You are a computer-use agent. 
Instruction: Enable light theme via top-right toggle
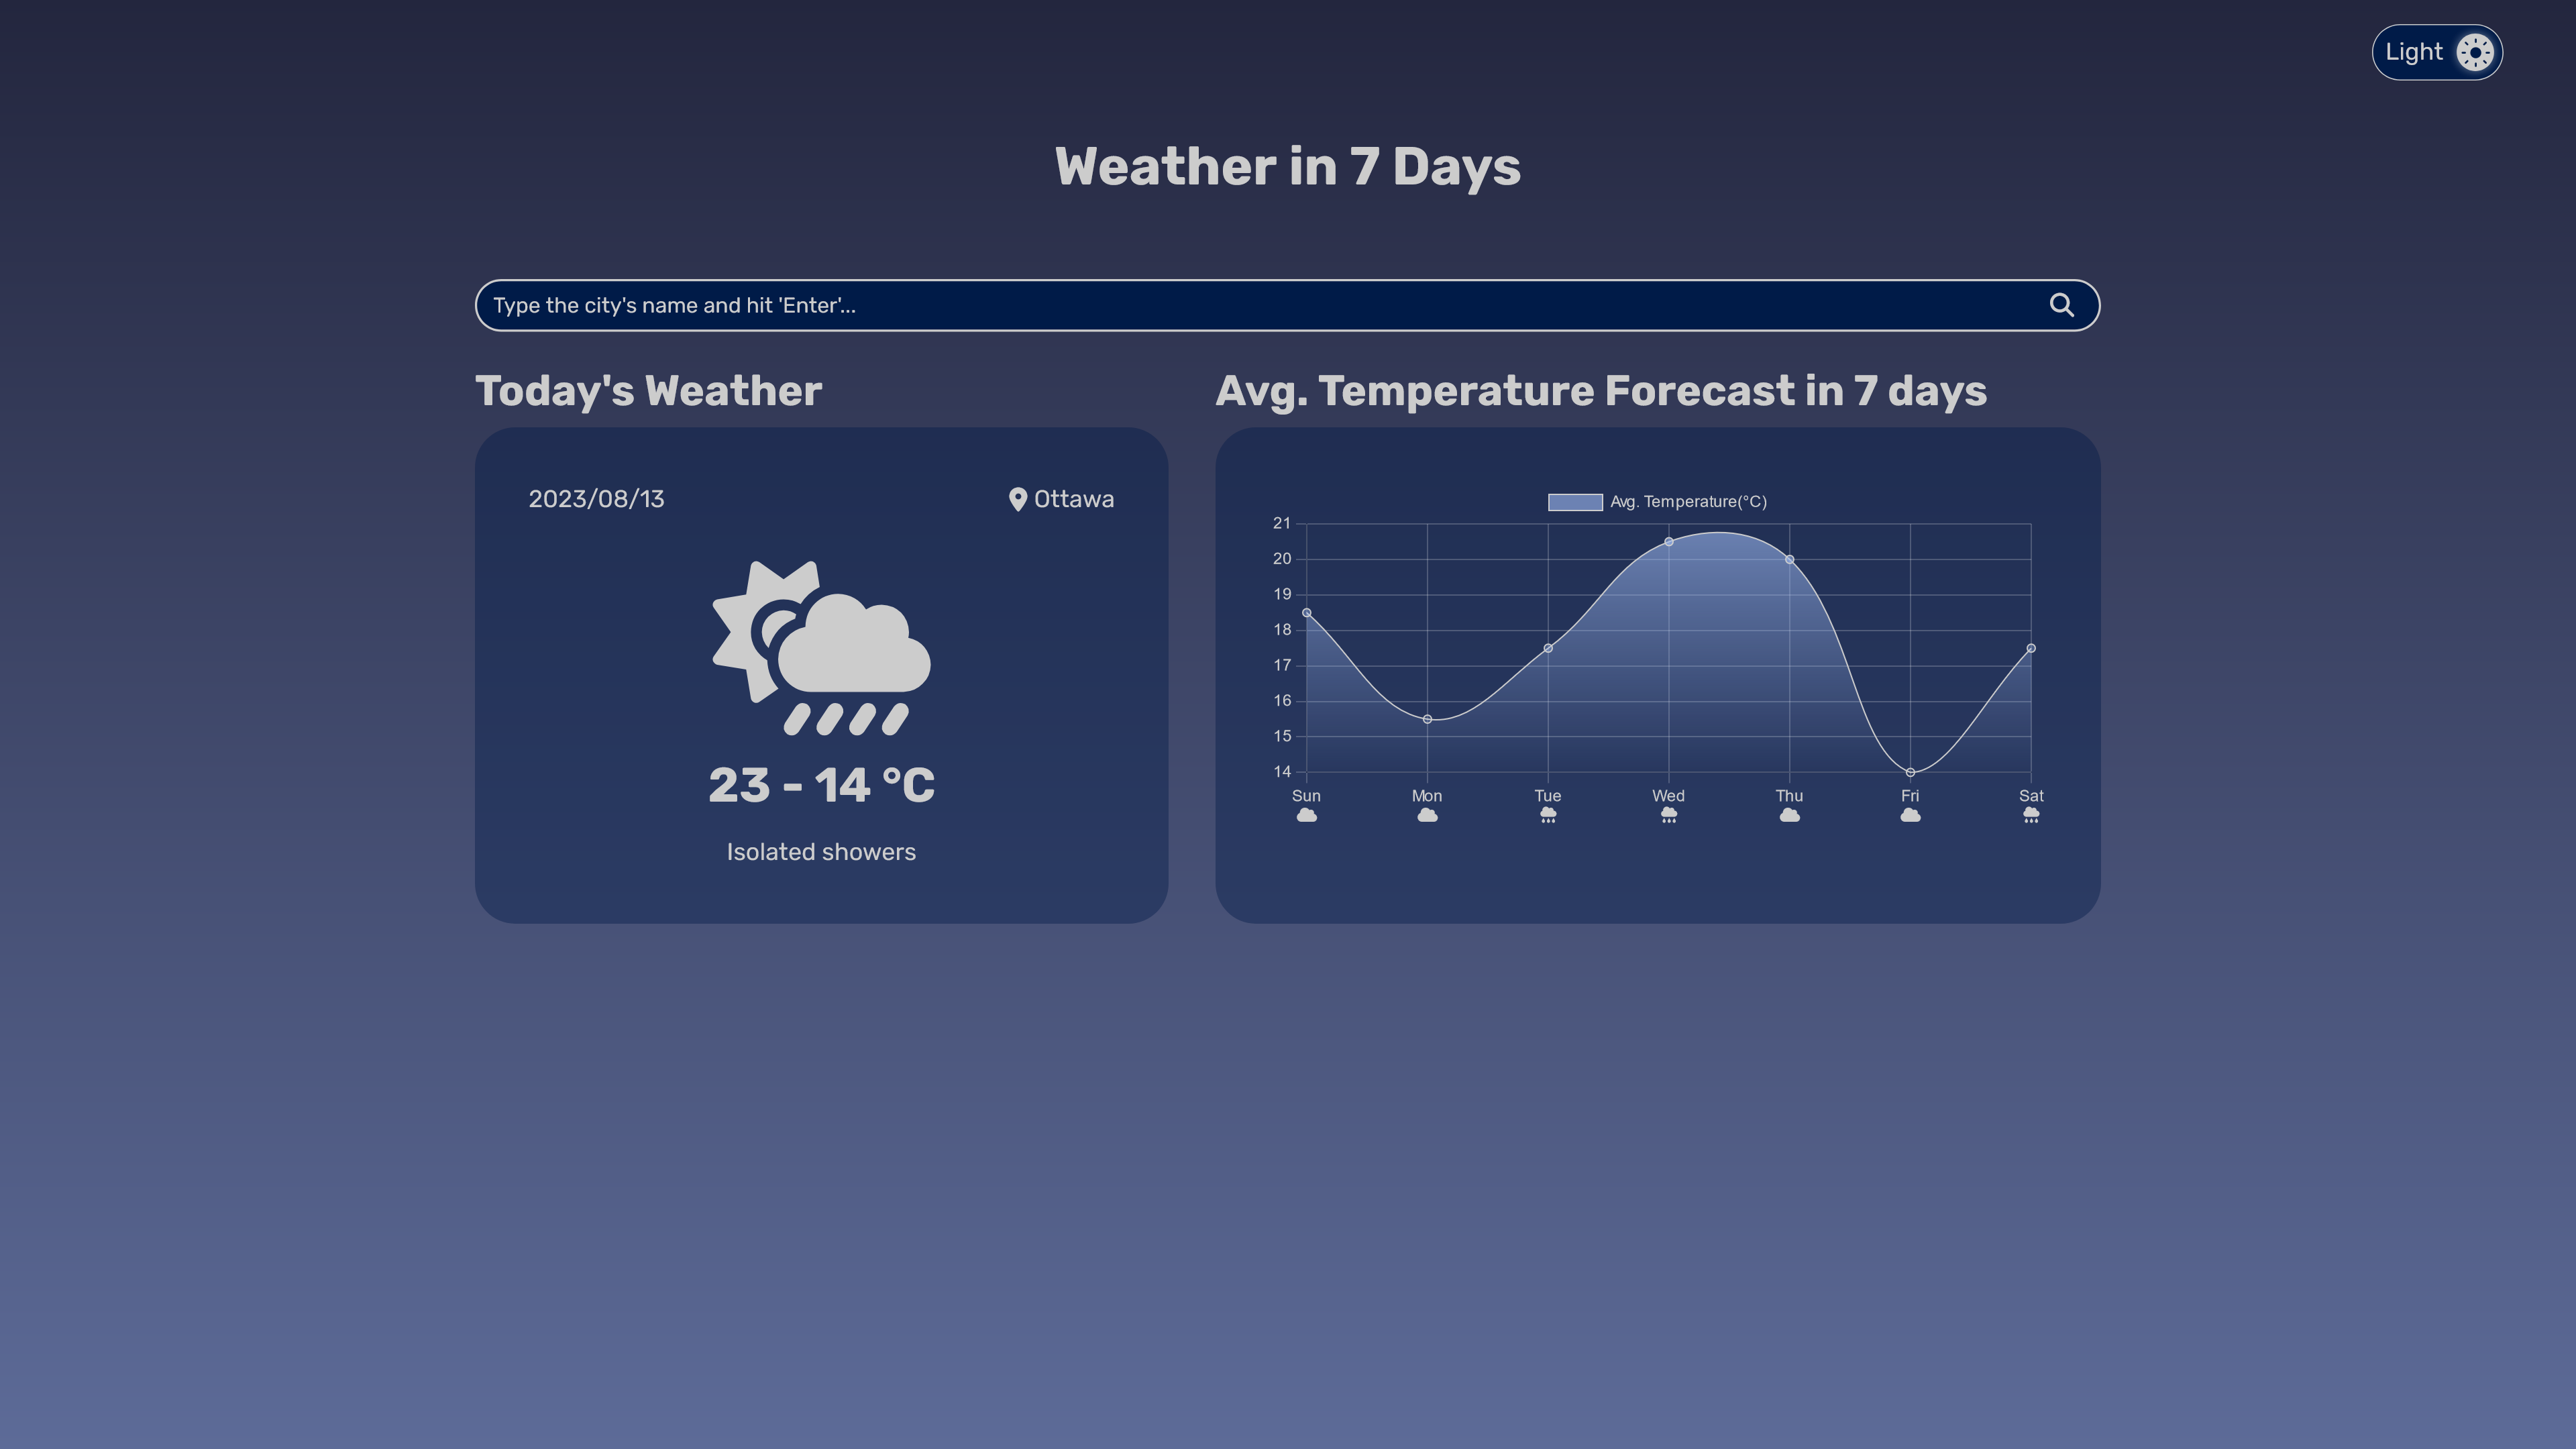pyautogui.click(x=2438, y=51)
